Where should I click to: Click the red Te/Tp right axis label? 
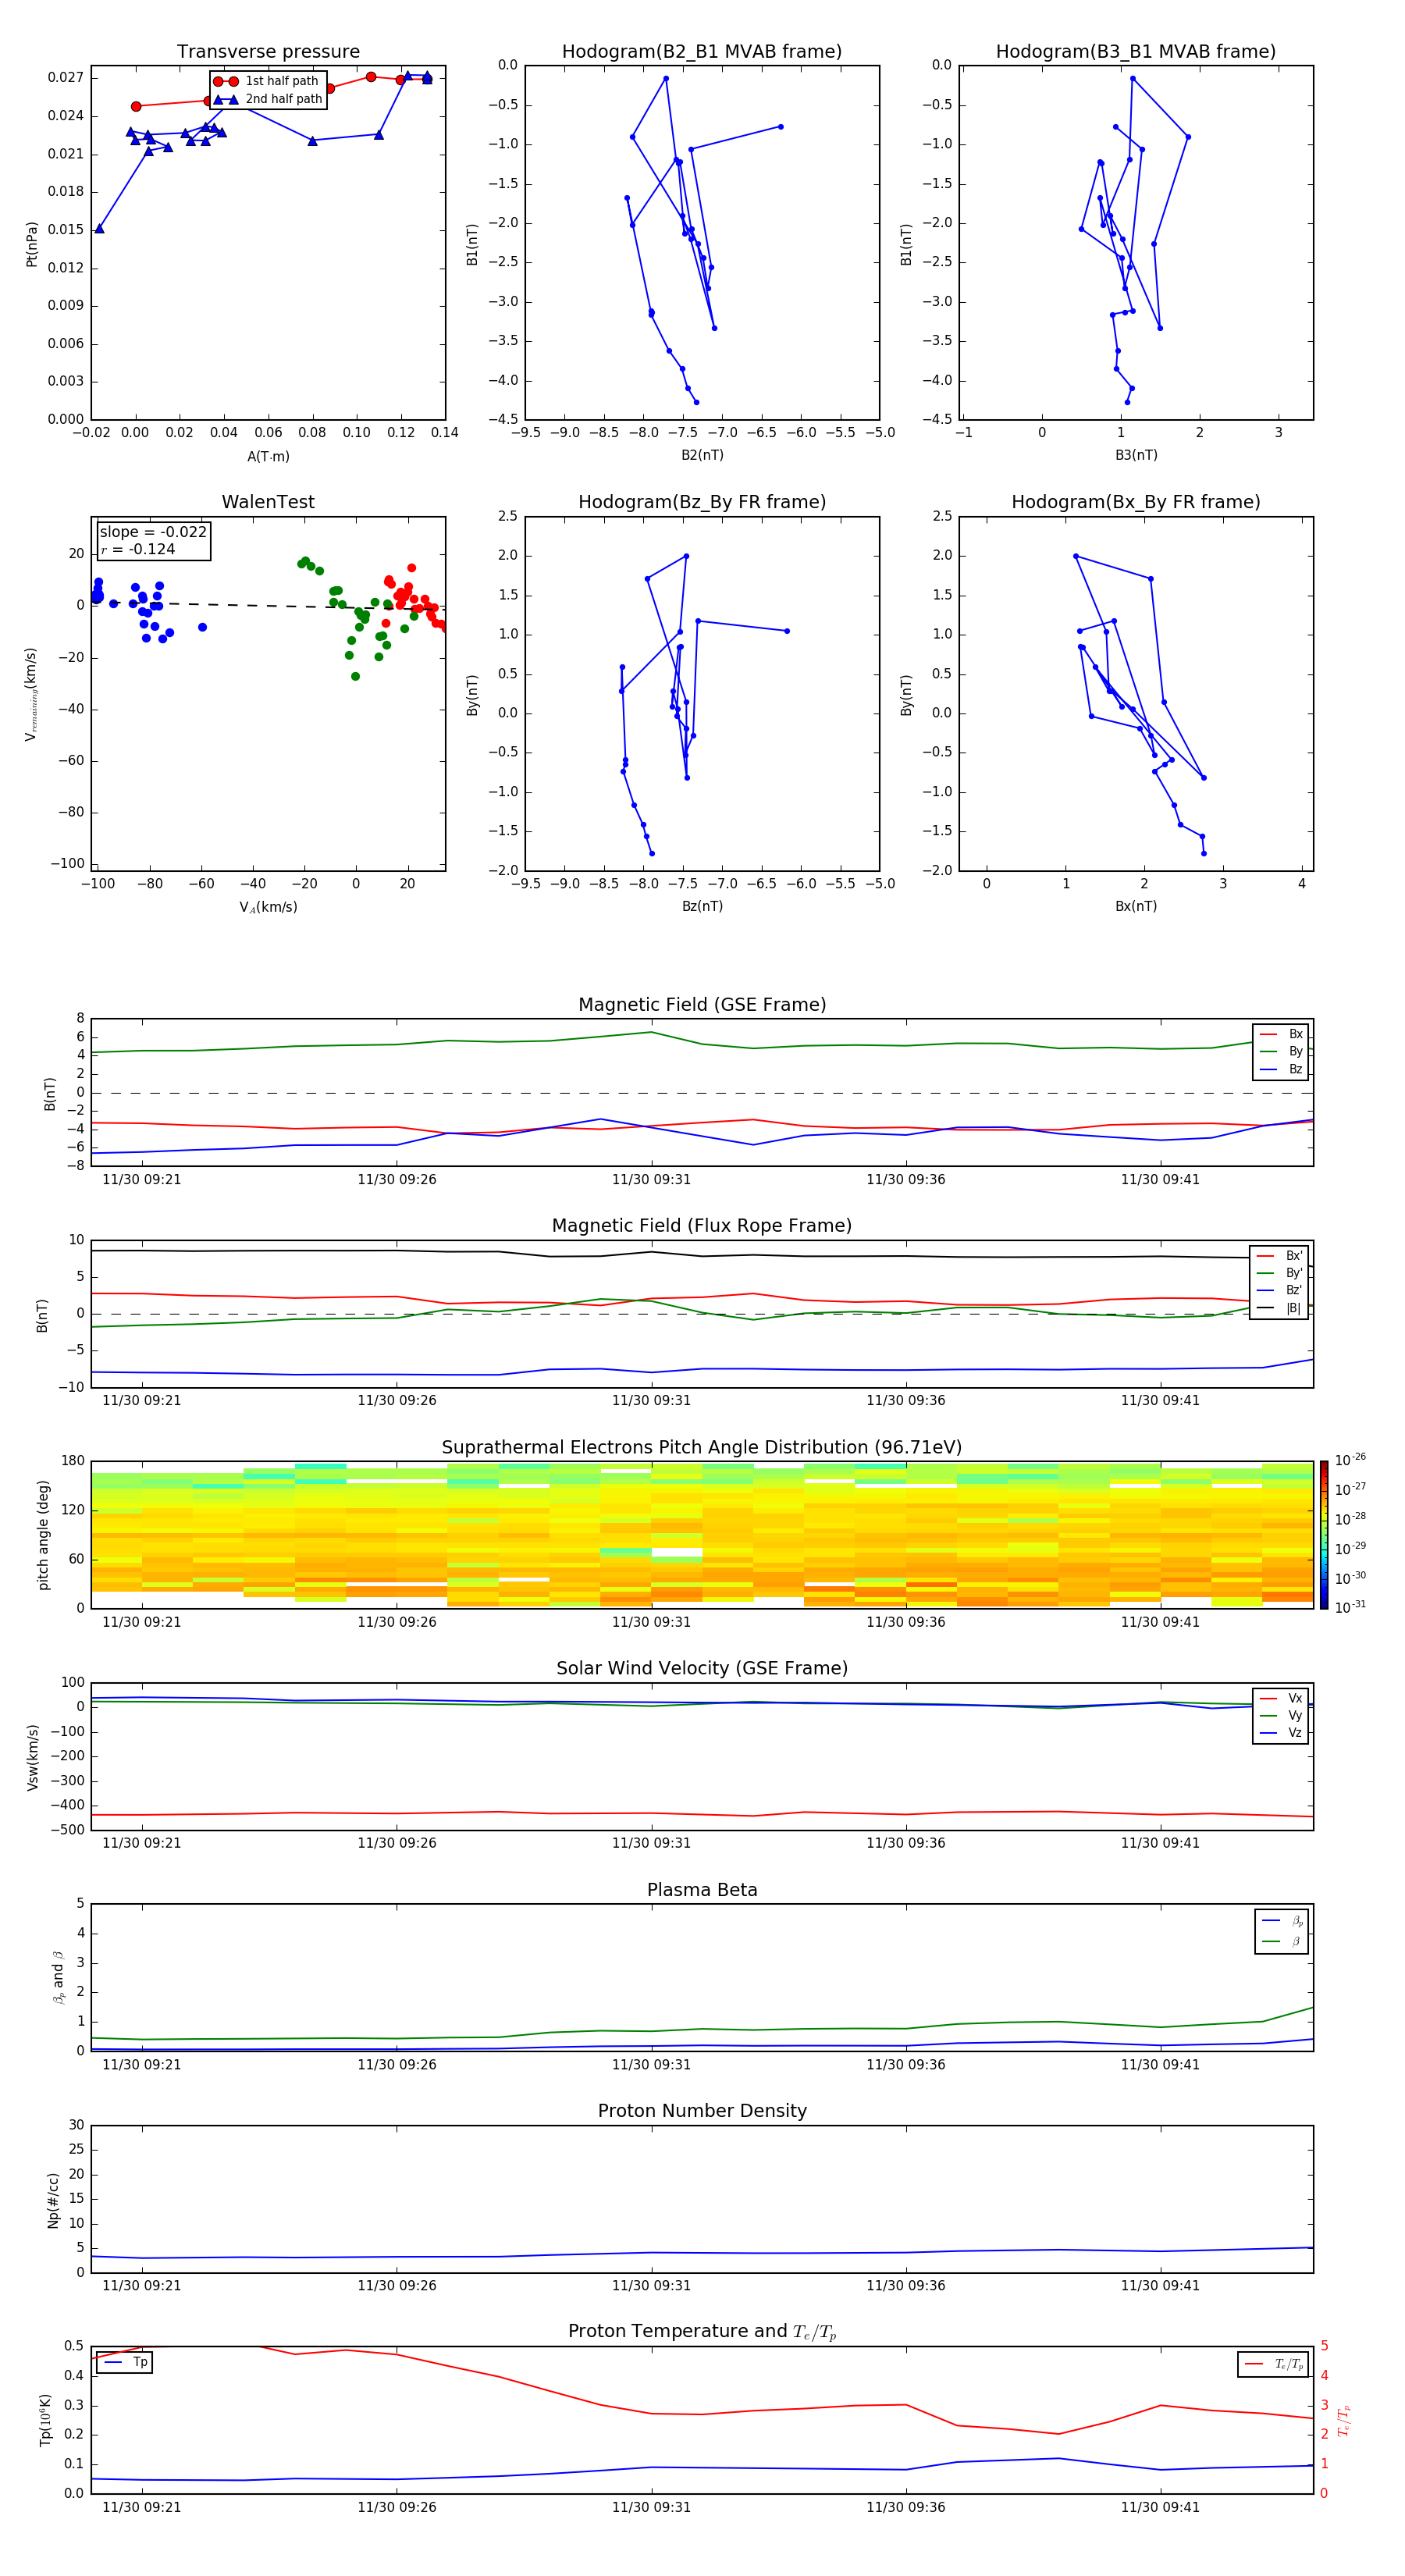point(1343,2420)
